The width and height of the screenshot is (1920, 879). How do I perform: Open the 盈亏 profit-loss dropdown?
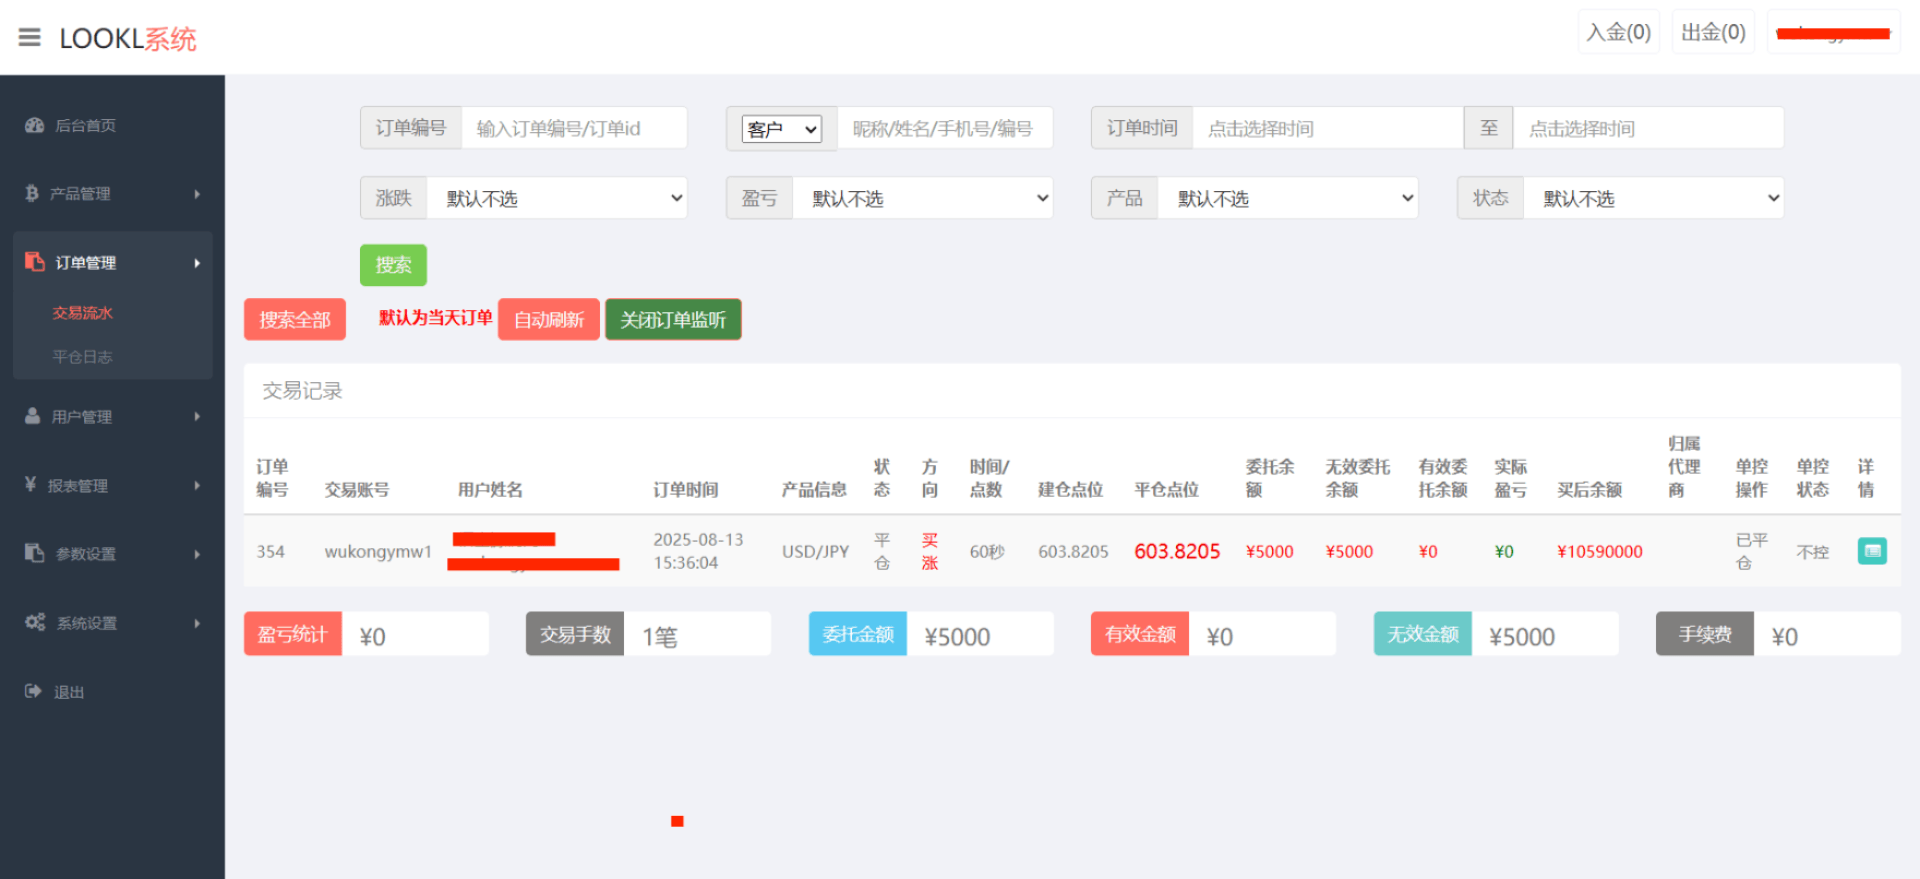(922, 198)
